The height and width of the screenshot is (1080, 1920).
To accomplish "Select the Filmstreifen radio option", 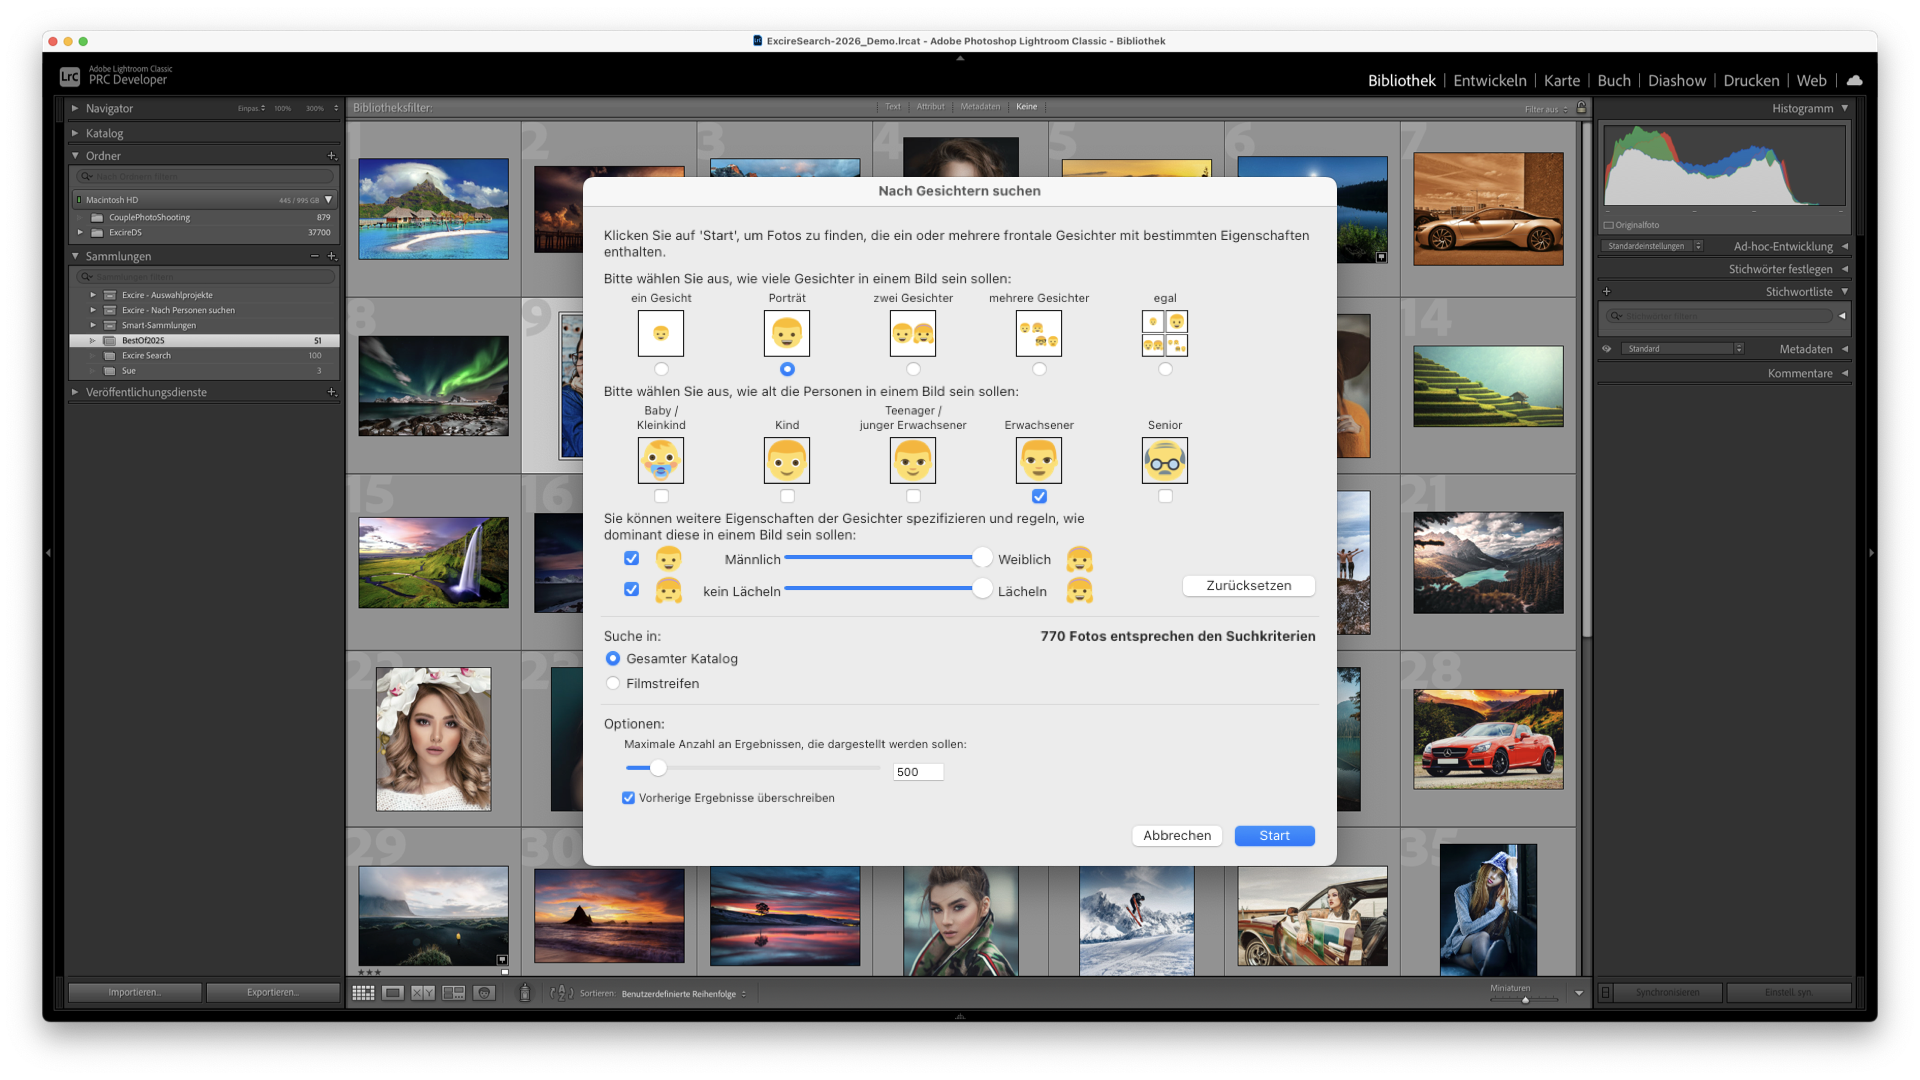I will click(613, 683).
